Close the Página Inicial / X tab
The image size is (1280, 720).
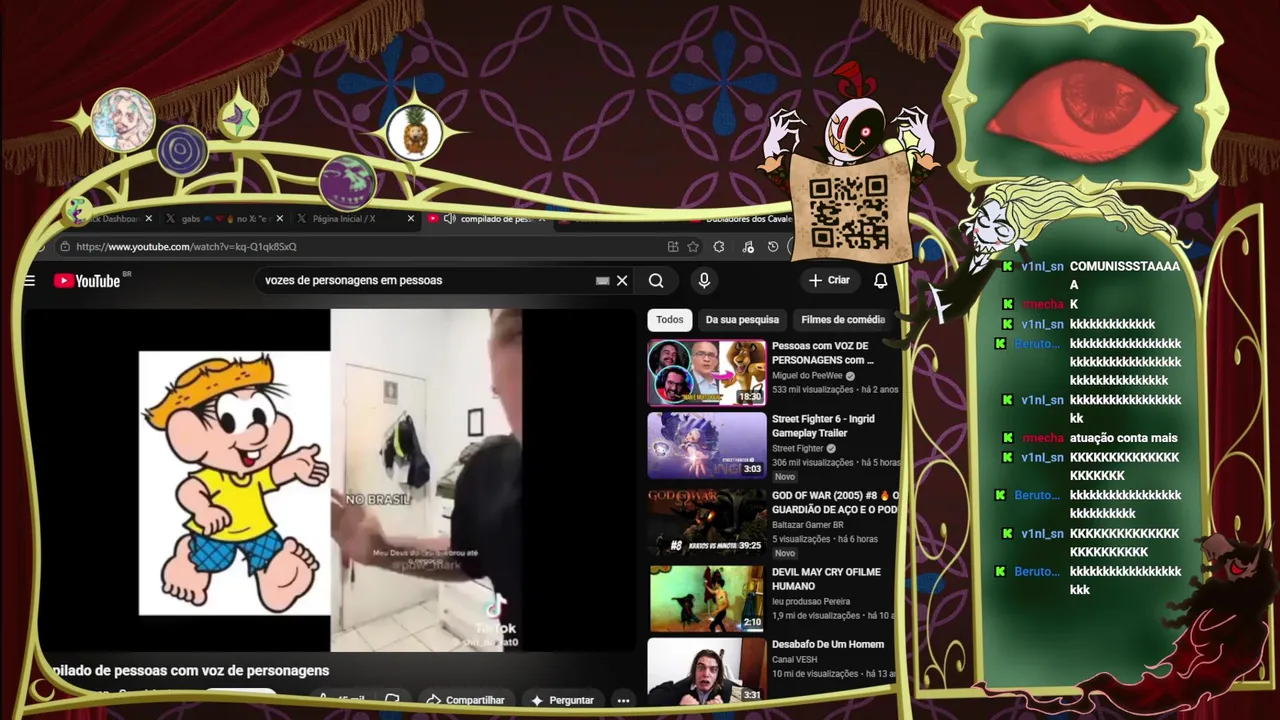[410, 219]
